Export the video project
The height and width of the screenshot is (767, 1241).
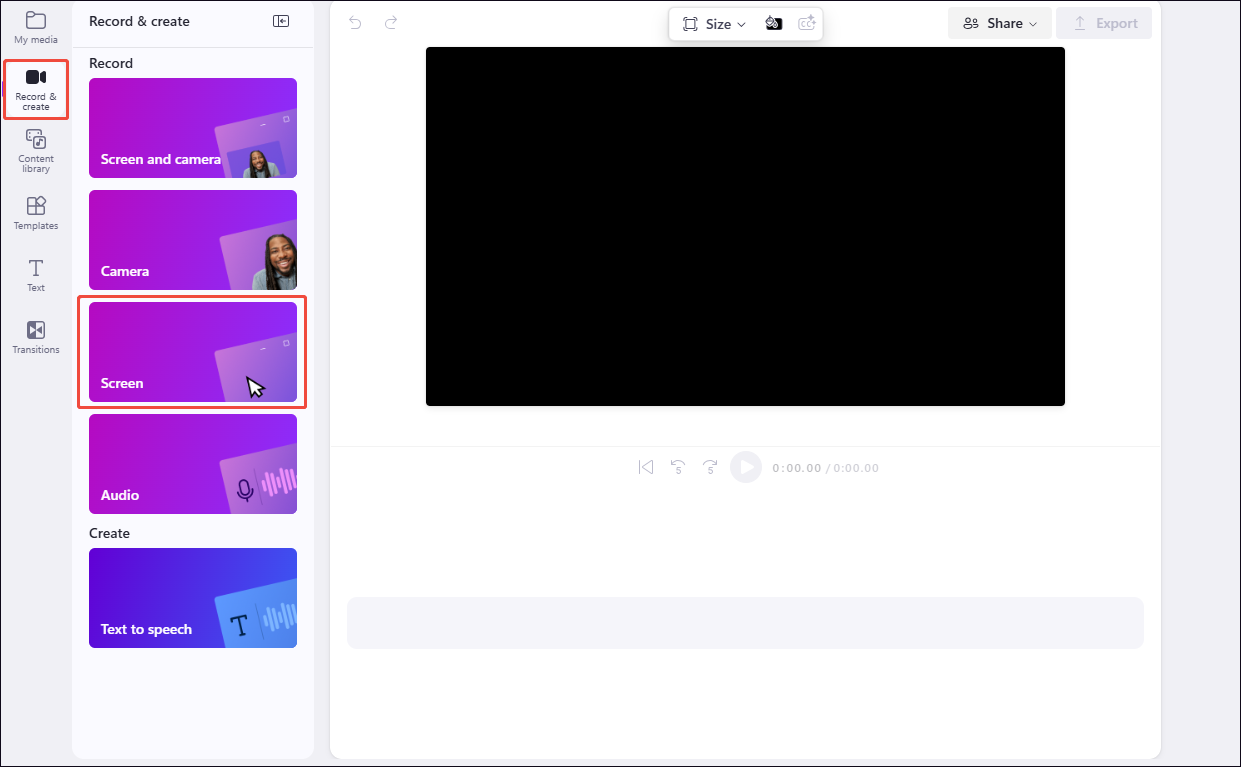pyautogui.click(x=1104, y=22)
